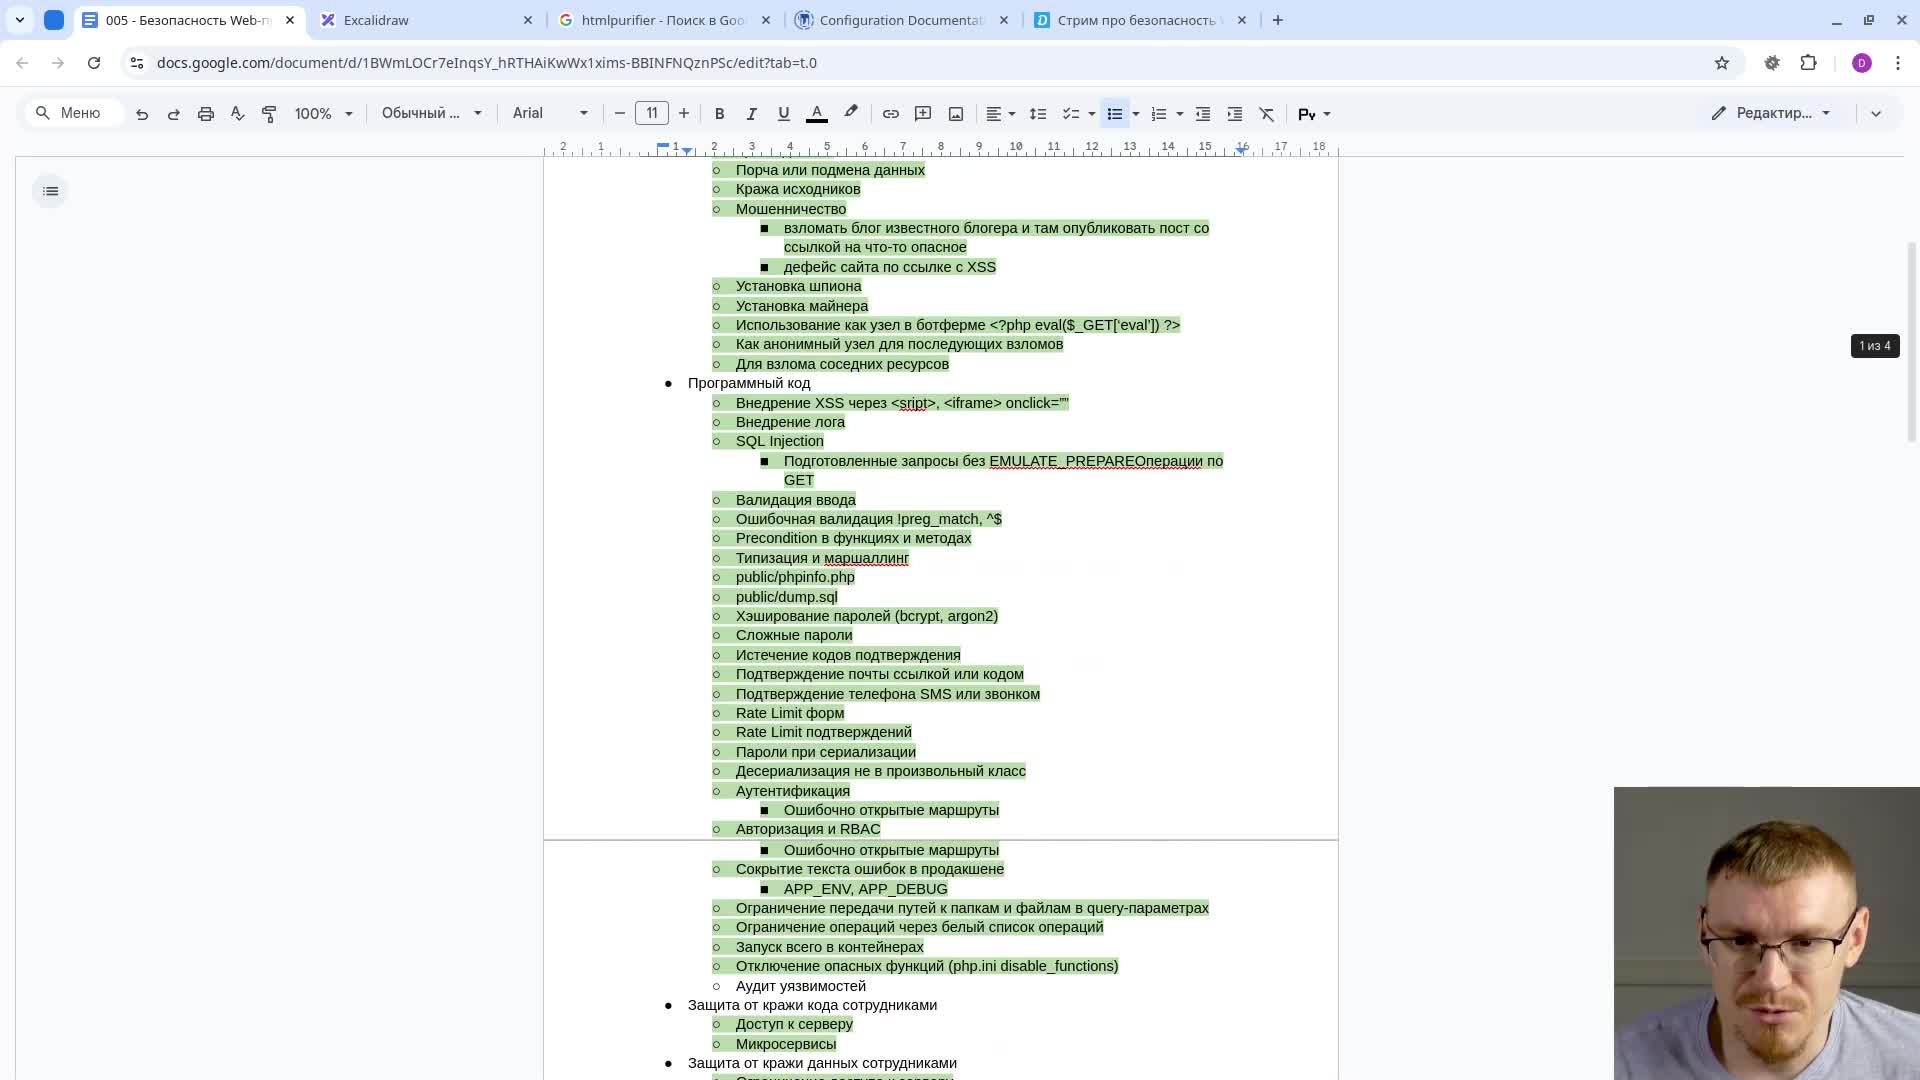Viewport: 1920px width, 1080px height.
Task: Open the Arial font dropdown
Action: tap(550, 114)
